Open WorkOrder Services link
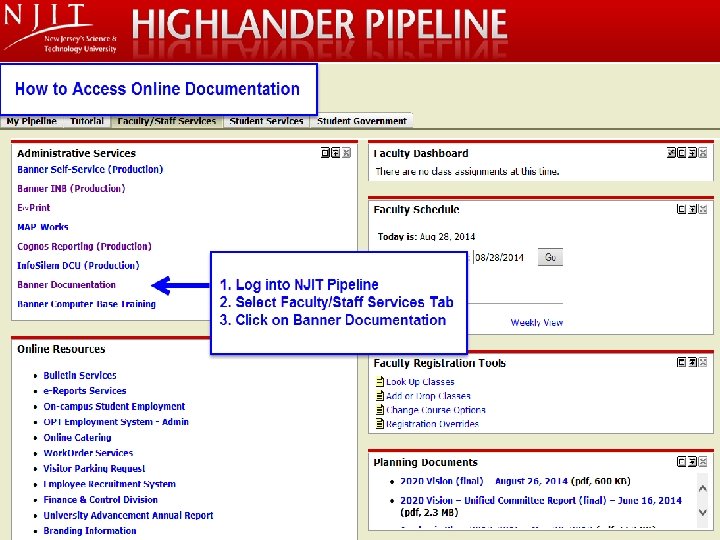Screen dimensions: 720x540 click(88, 453)
